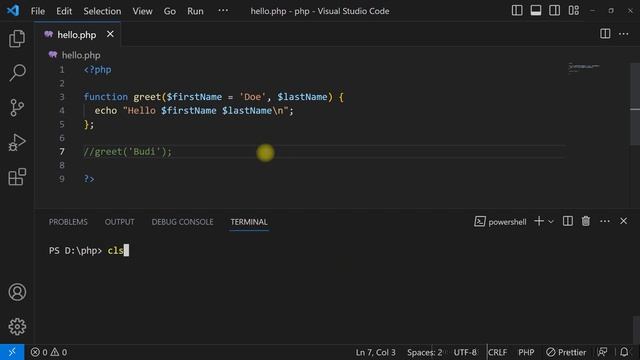Kill terminal with trash icon
The height and width of the screenshot is (360, 640).
[x=586, y=221]
